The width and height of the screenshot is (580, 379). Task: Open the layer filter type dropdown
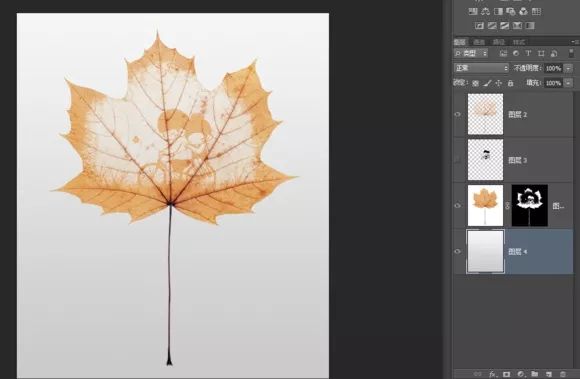point(471,53)
